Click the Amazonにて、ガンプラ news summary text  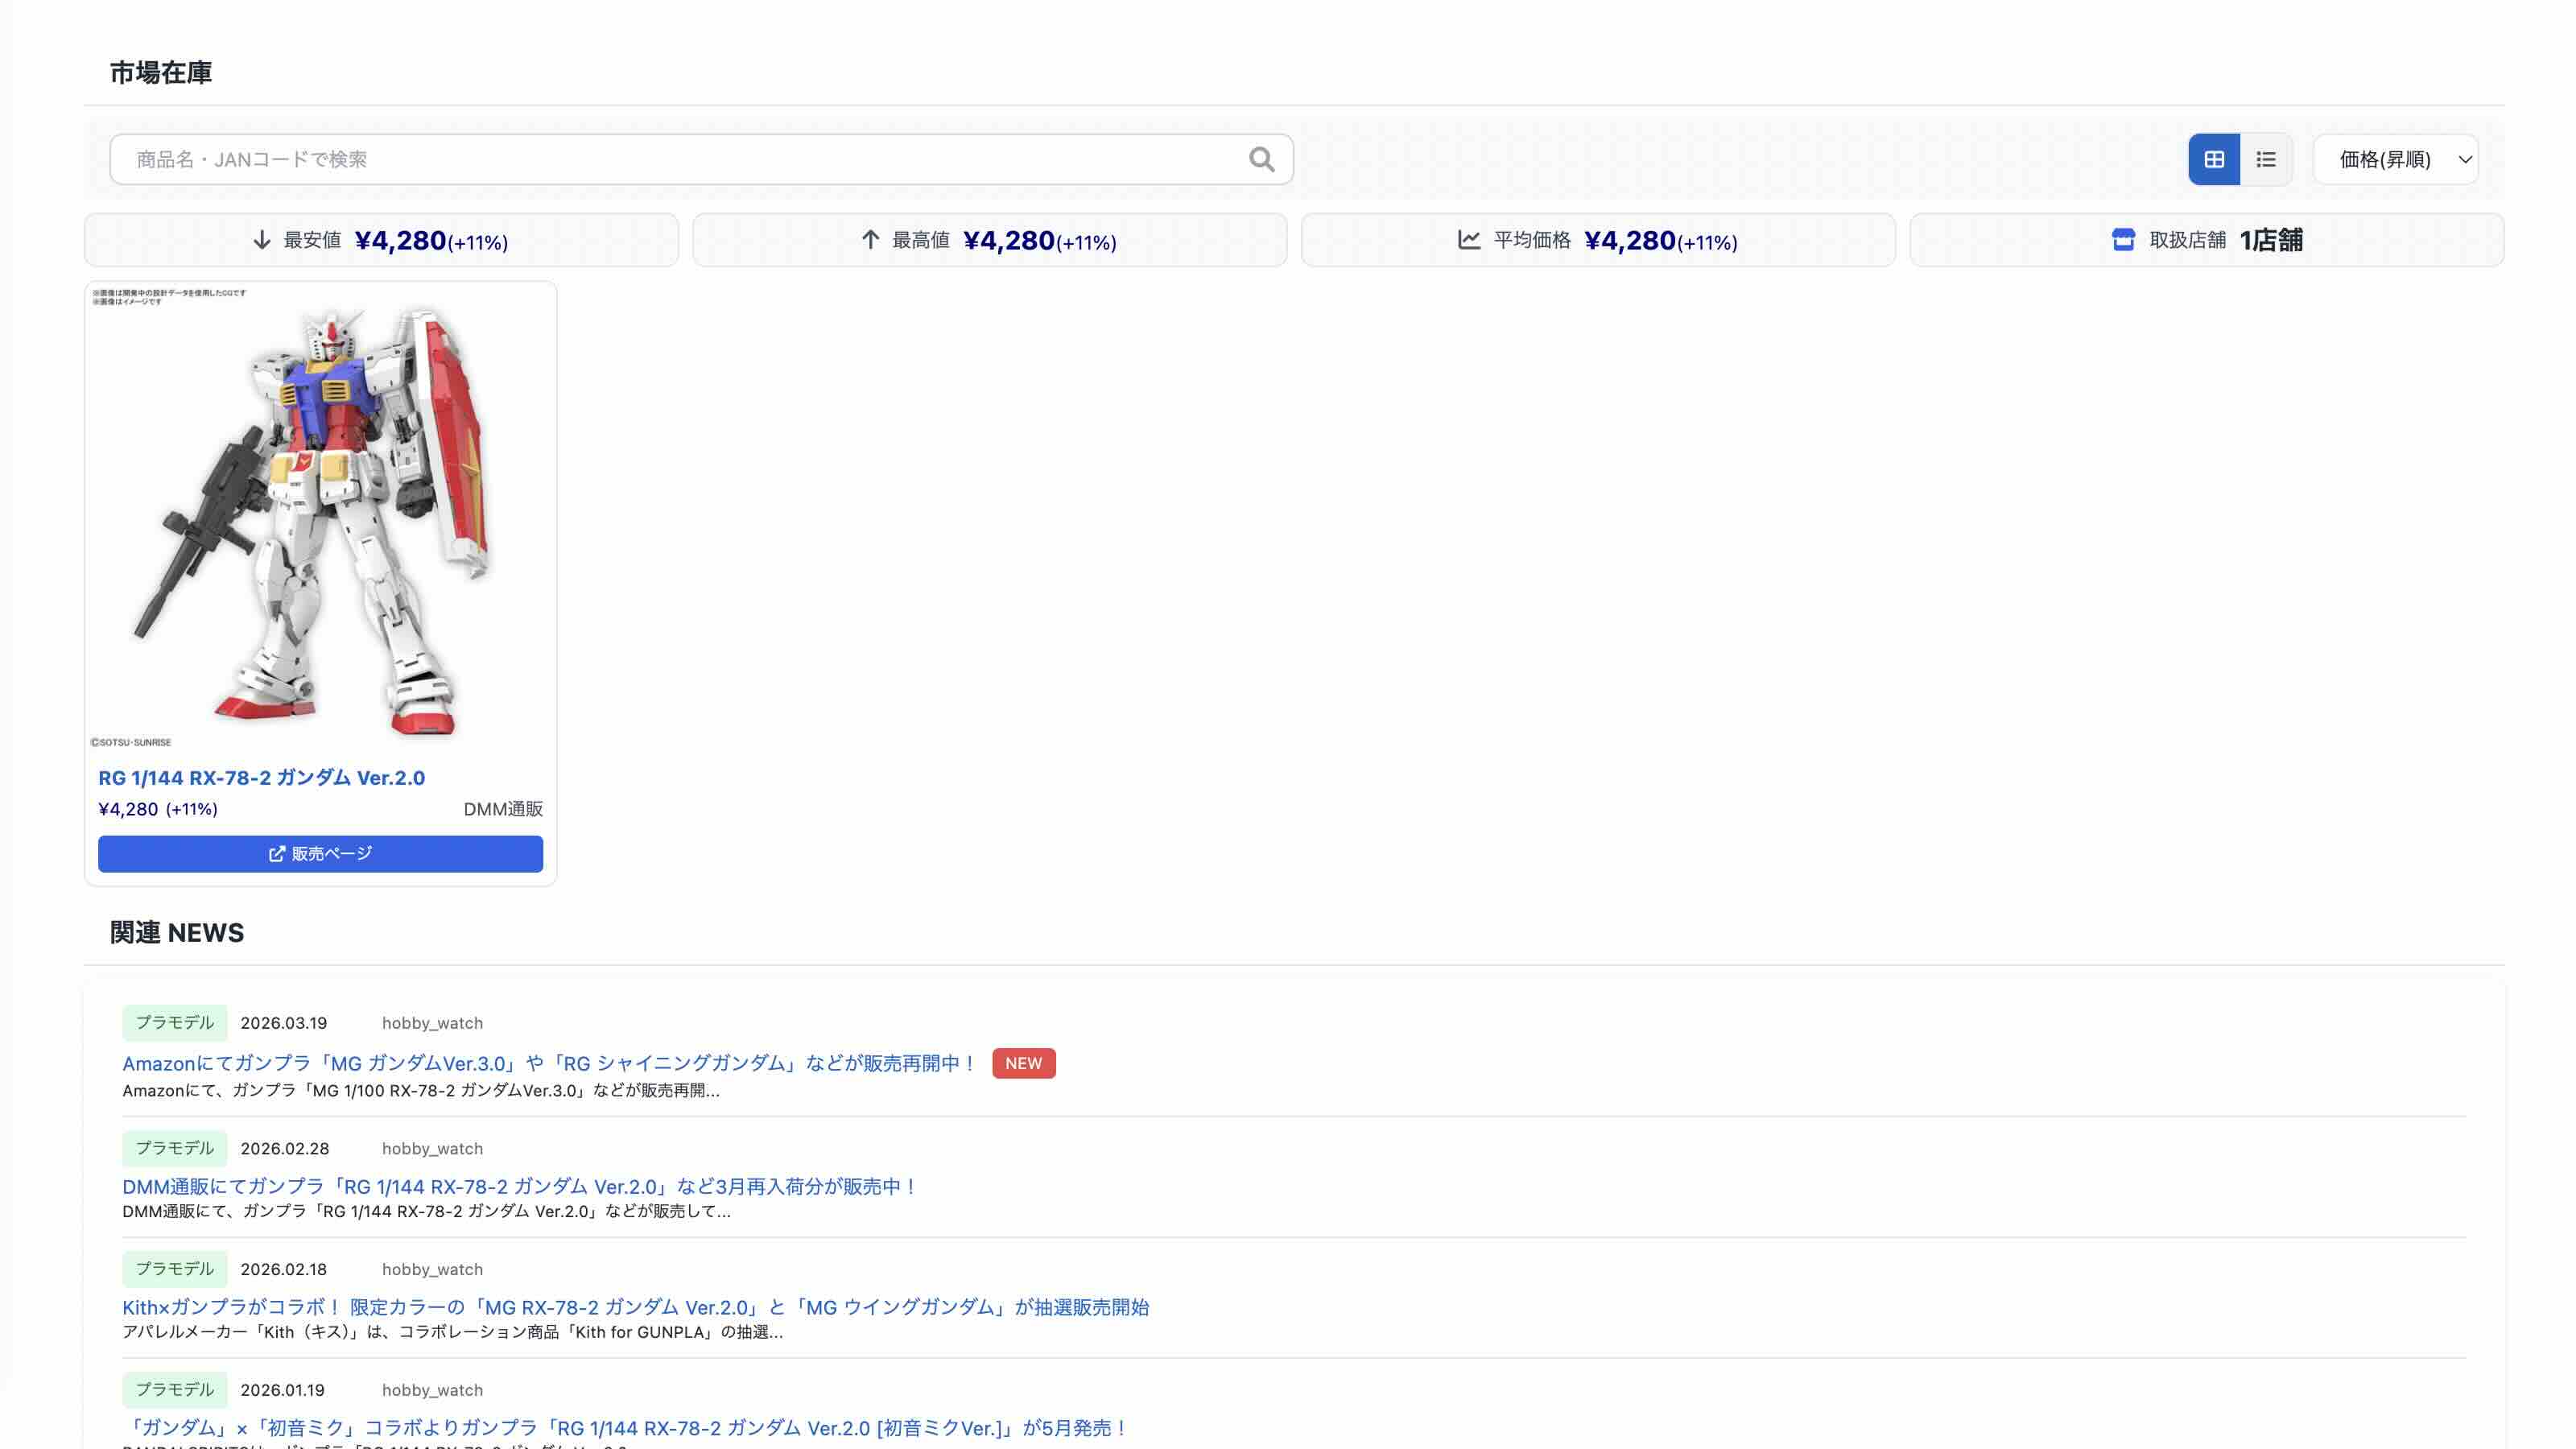(x=421, y=1091)
